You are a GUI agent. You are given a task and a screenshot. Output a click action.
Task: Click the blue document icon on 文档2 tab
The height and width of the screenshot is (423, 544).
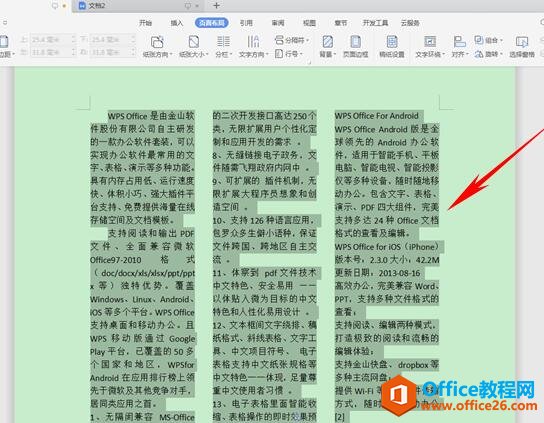click(82, 6)
